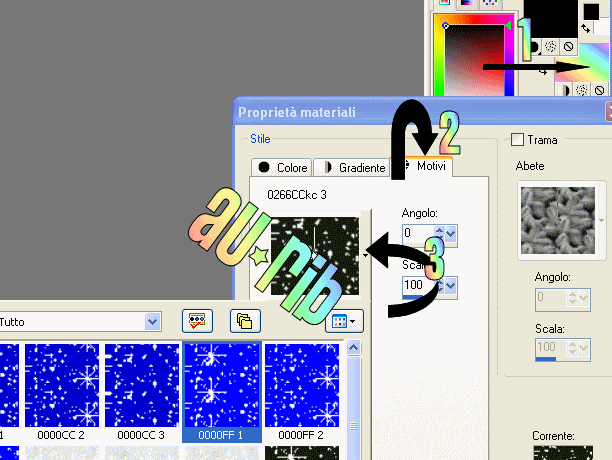Click the pattern Angolo value field
The image size is (612, 460).
[x=418, y=234]
